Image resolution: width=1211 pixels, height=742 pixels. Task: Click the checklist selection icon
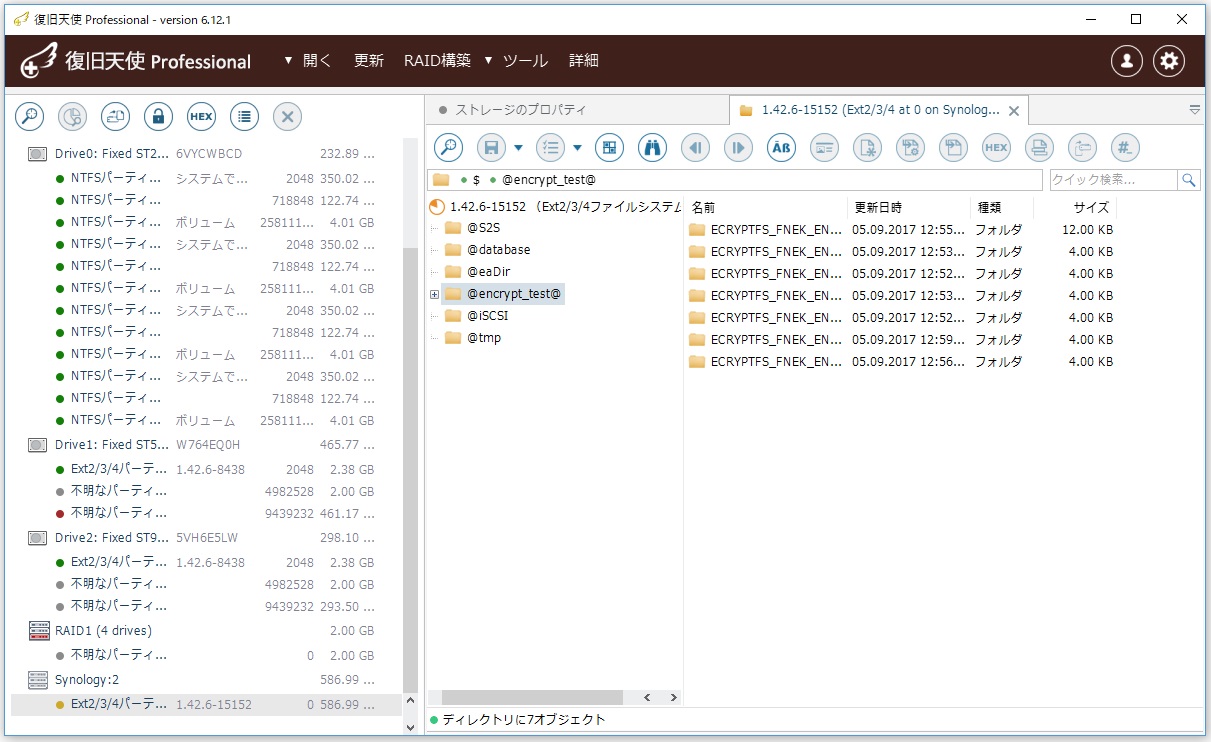pos(550,148)
